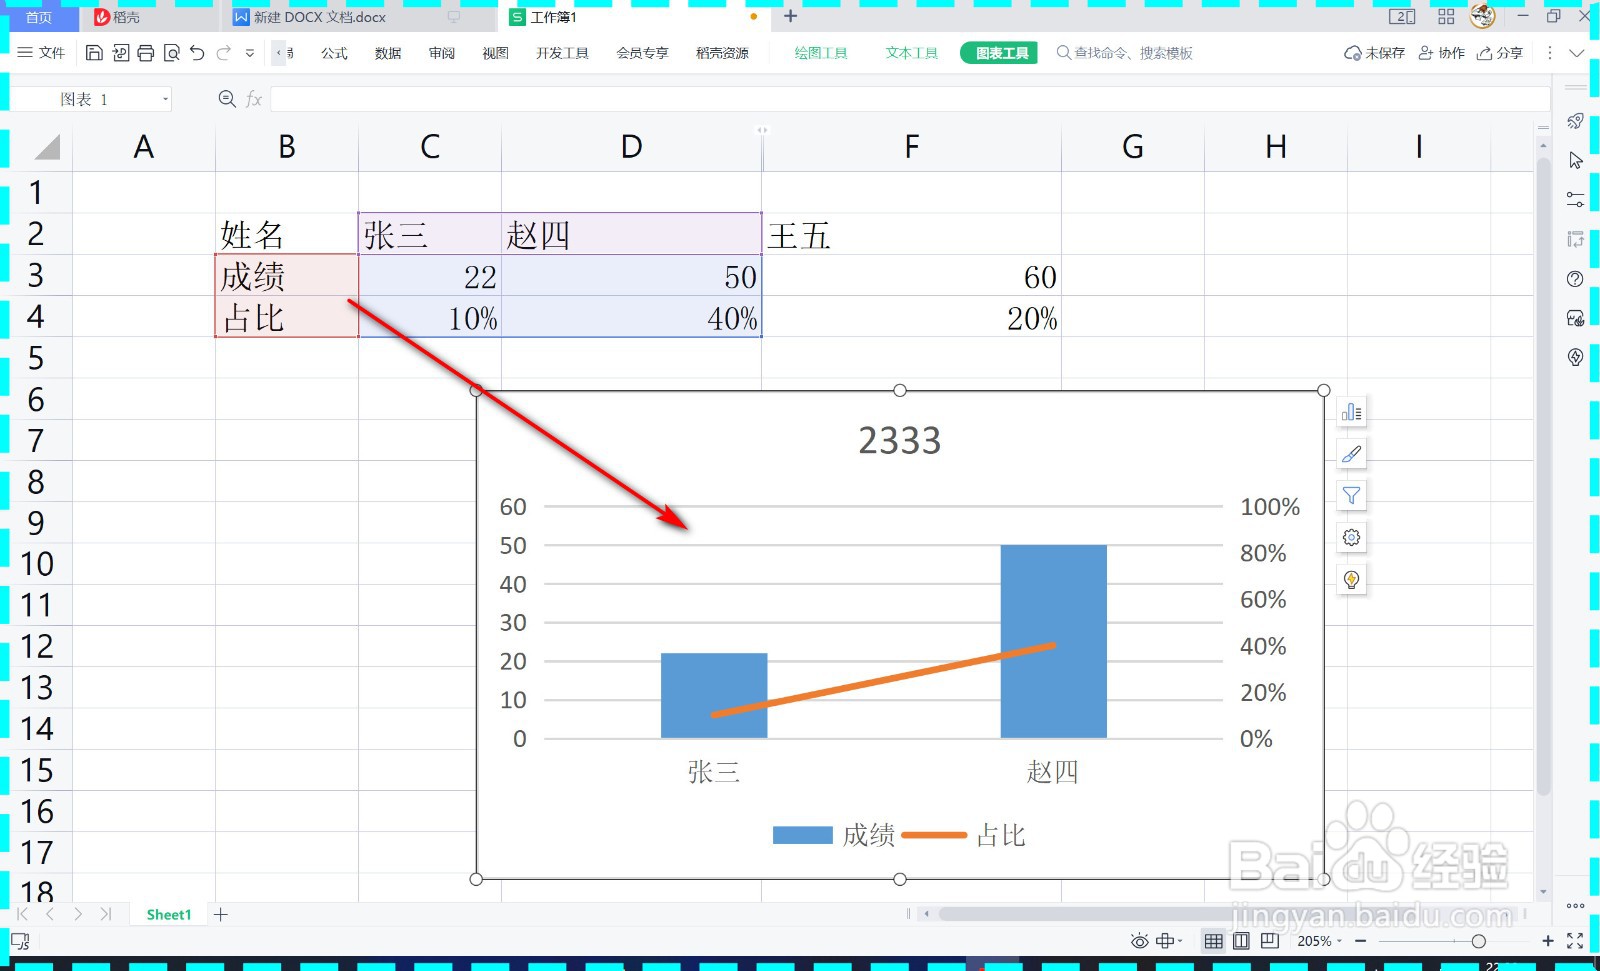Enable normal grid view in status bar
This screenshot has width=1600, height=971.
point(1213,941)
